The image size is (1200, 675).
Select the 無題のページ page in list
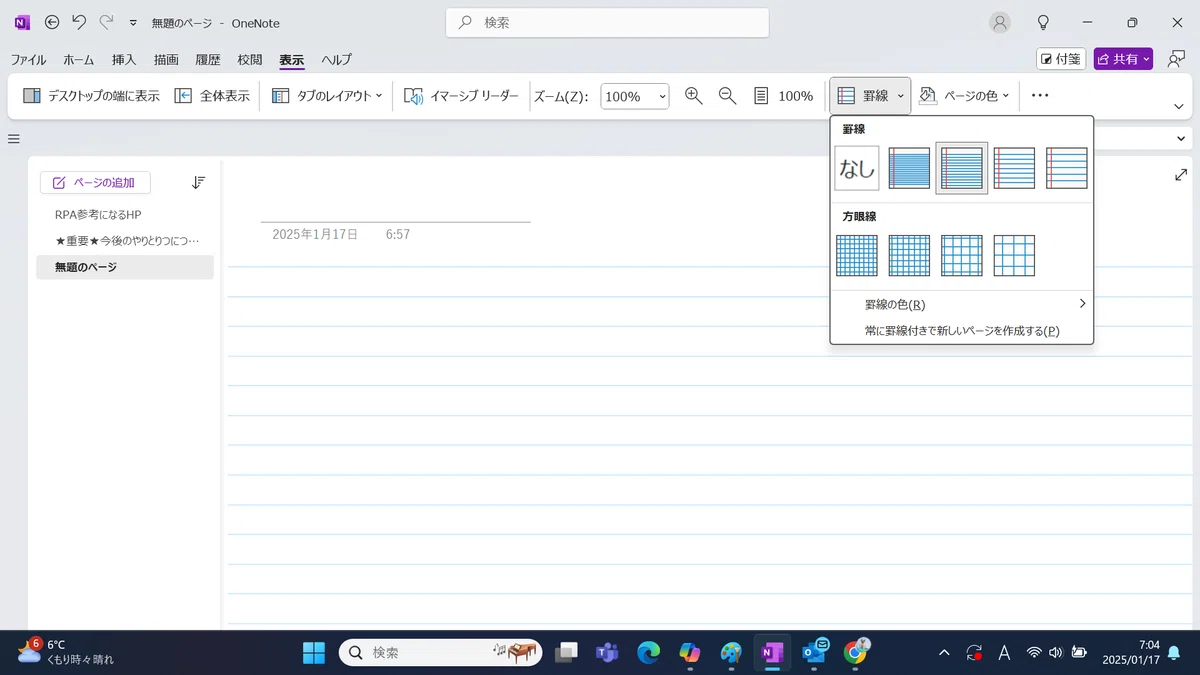(x=125, y=267)
